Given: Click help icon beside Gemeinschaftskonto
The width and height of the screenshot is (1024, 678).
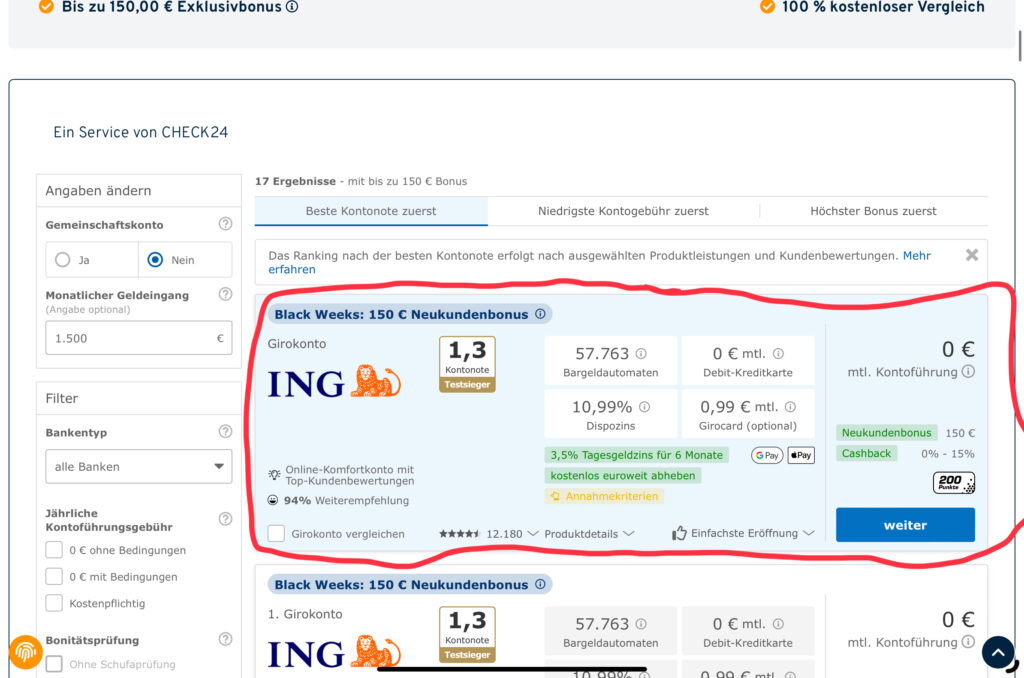Looking at the screenshot, I should tap(225, 224).
